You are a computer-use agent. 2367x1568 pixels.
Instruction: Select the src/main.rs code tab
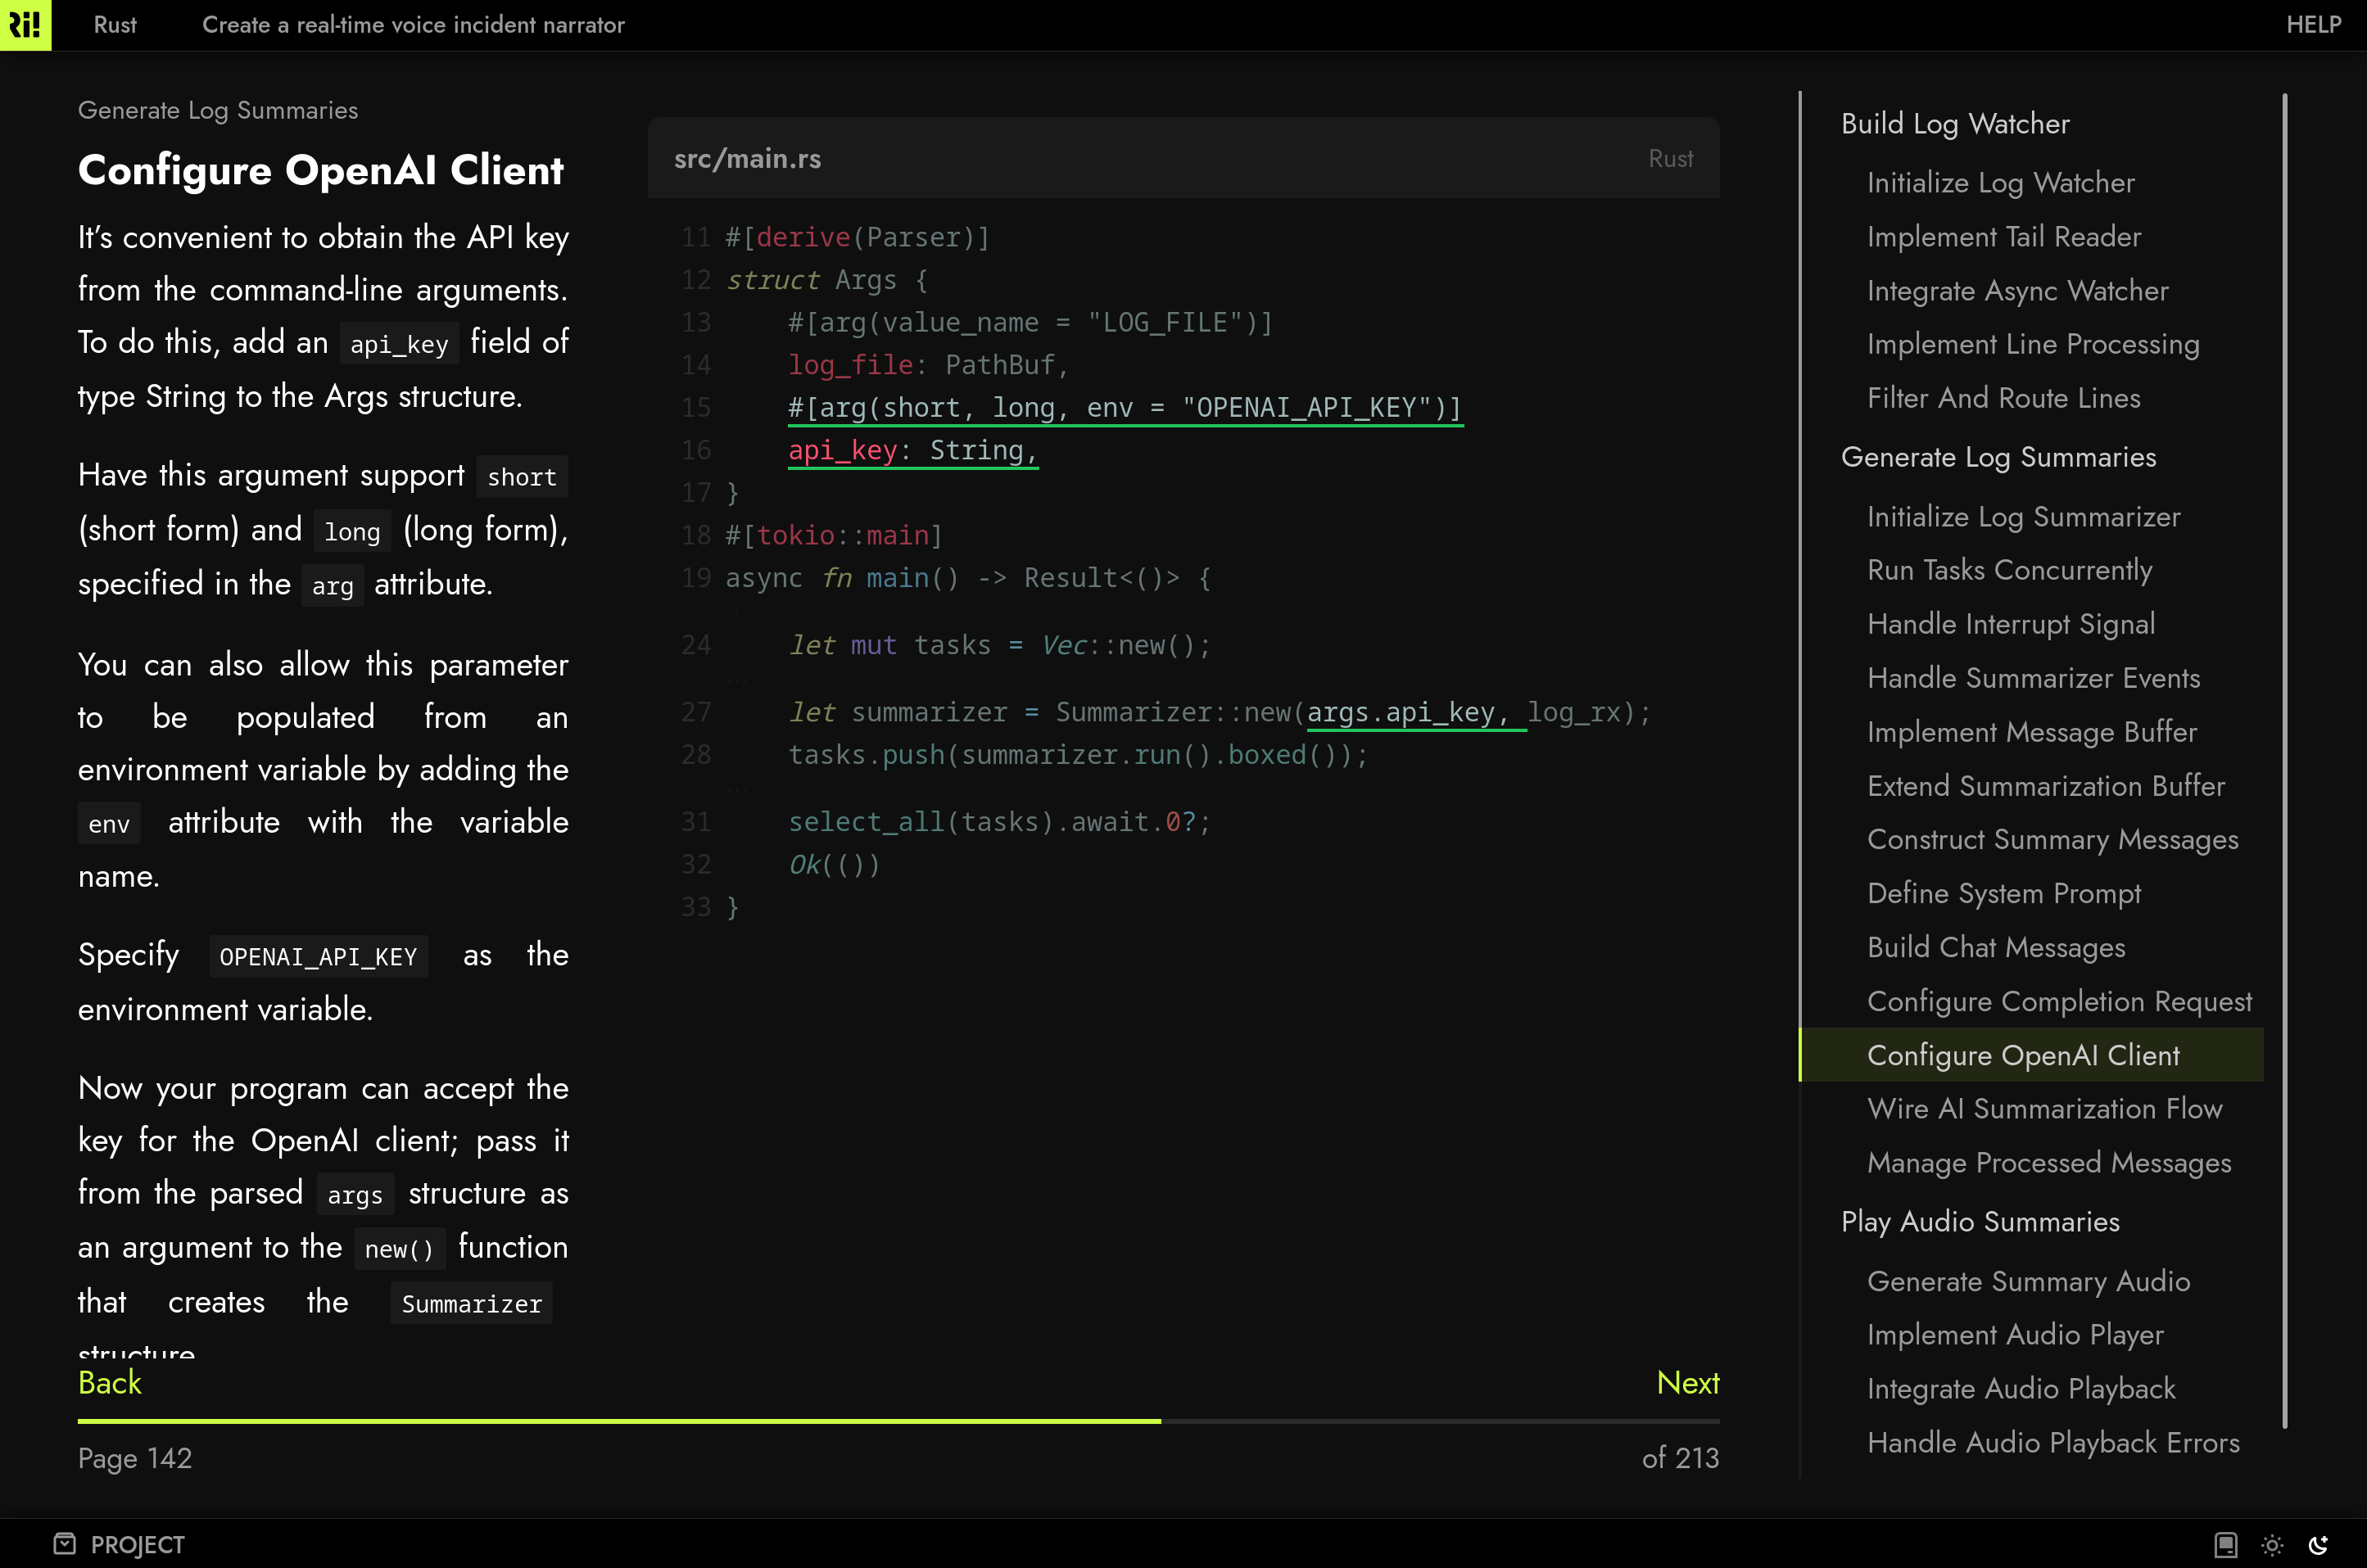click(x=747, y=158)
